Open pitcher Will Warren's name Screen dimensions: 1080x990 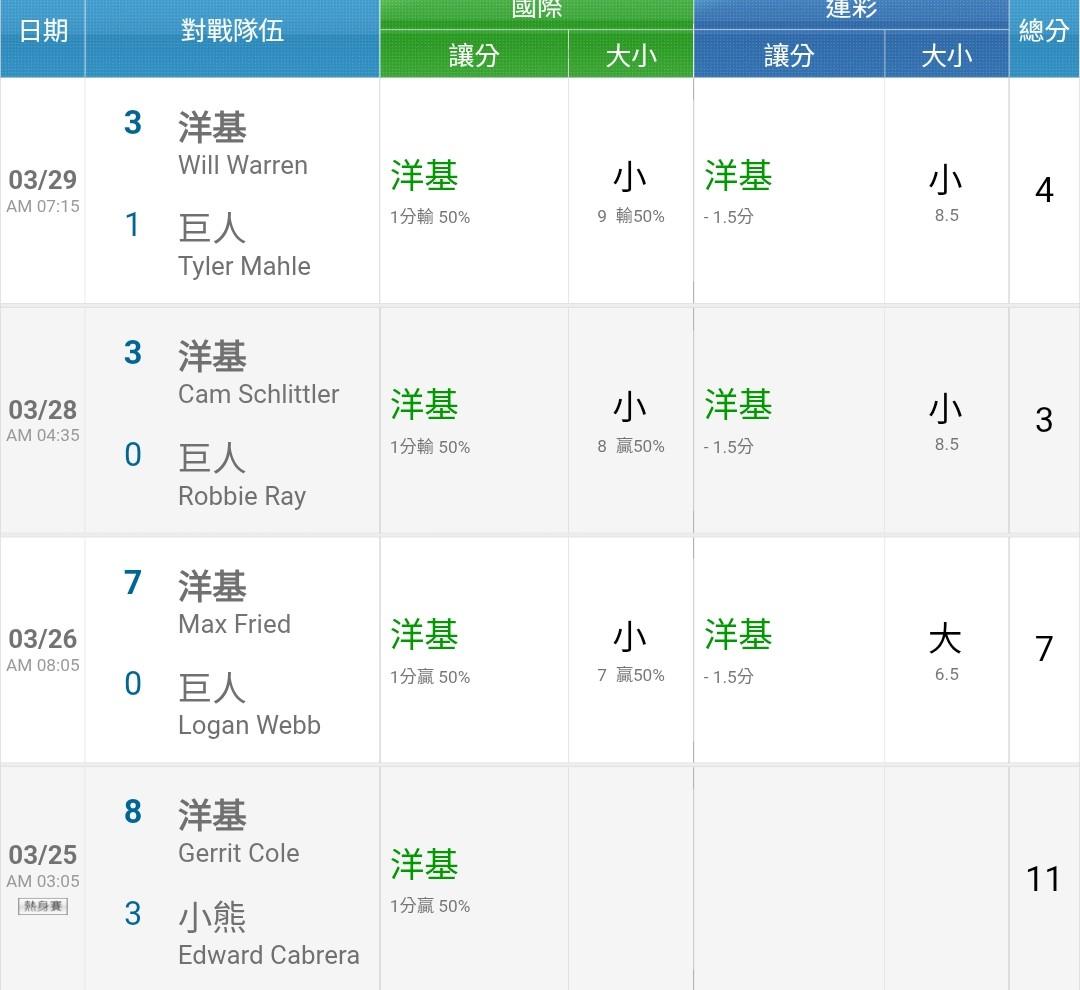tap(243, 165)
